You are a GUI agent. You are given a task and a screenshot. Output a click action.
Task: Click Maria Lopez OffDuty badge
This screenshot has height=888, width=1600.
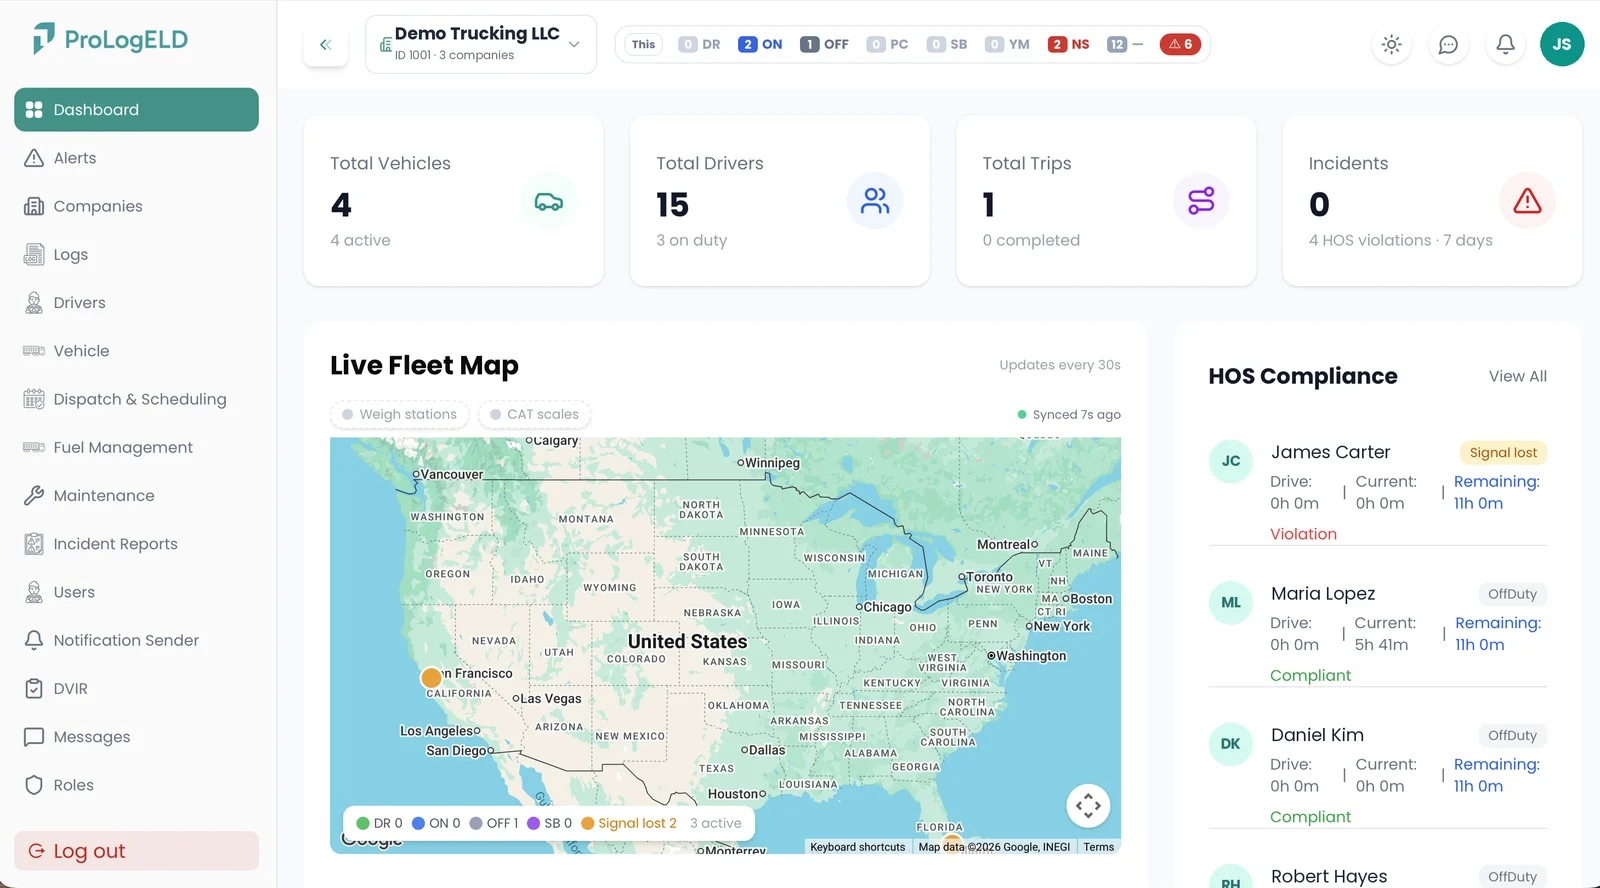pyautogui.click(x=1512, y=594)
